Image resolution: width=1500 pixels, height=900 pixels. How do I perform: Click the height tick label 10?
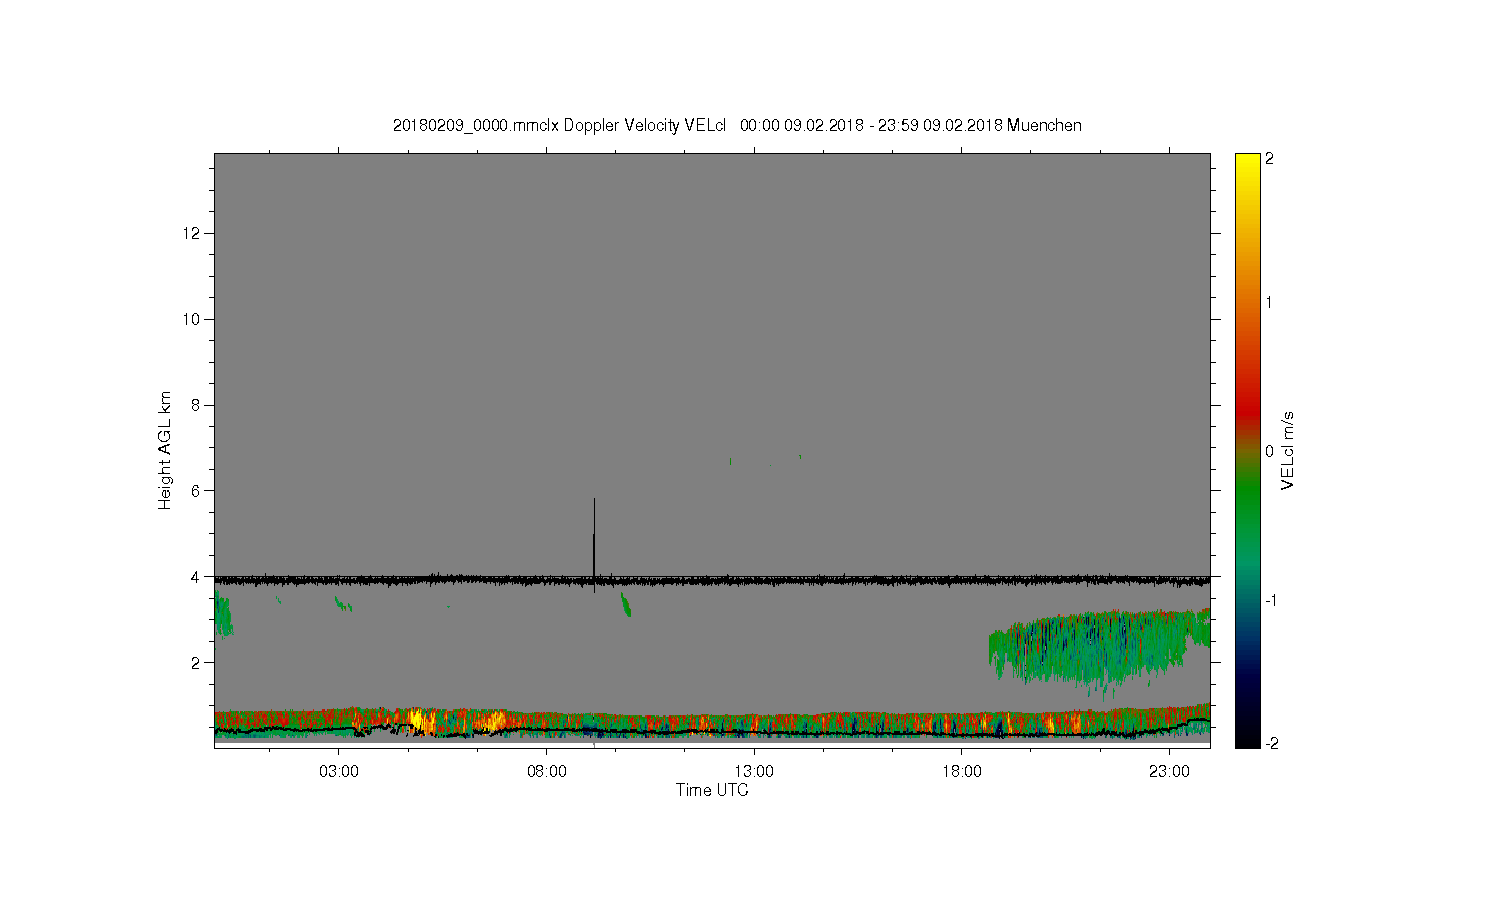click(x=193, y=319)
